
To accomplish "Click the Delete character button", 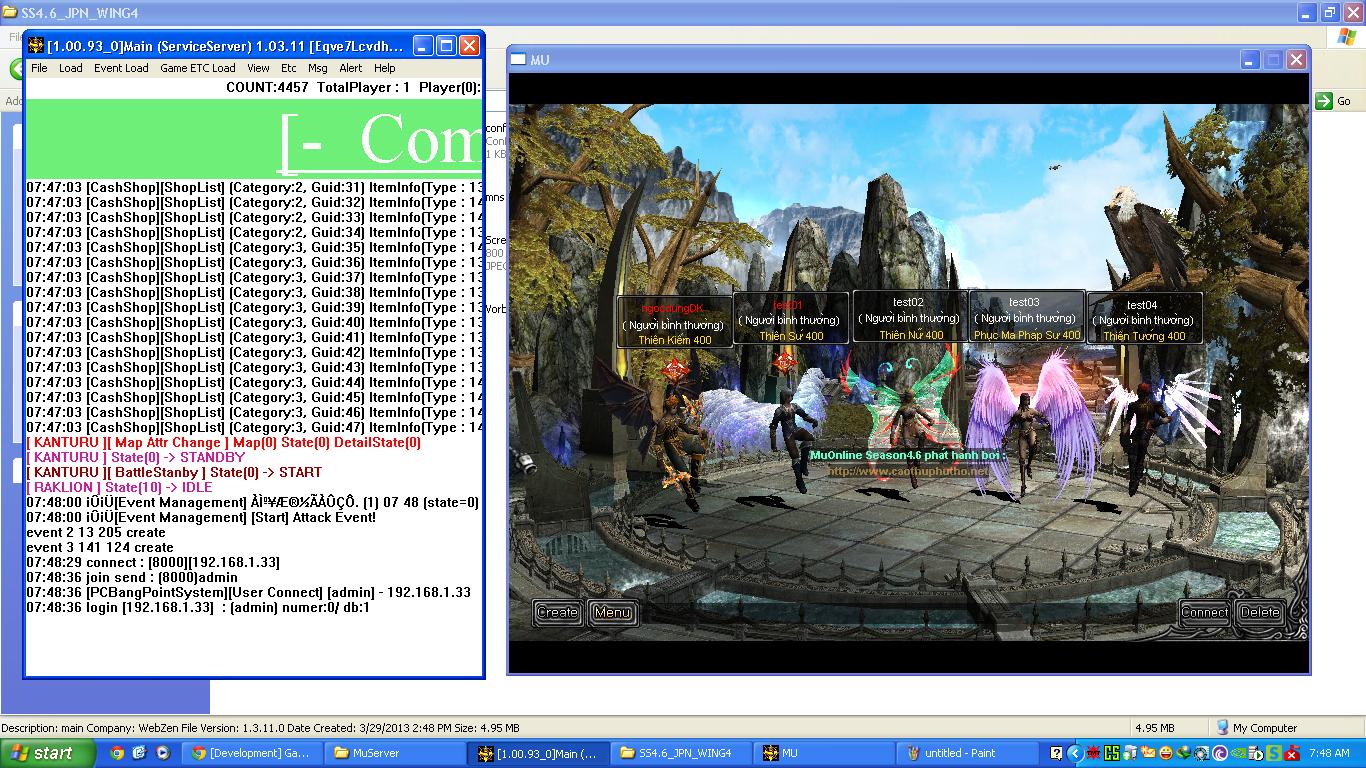I will [x=1259, y=612].
